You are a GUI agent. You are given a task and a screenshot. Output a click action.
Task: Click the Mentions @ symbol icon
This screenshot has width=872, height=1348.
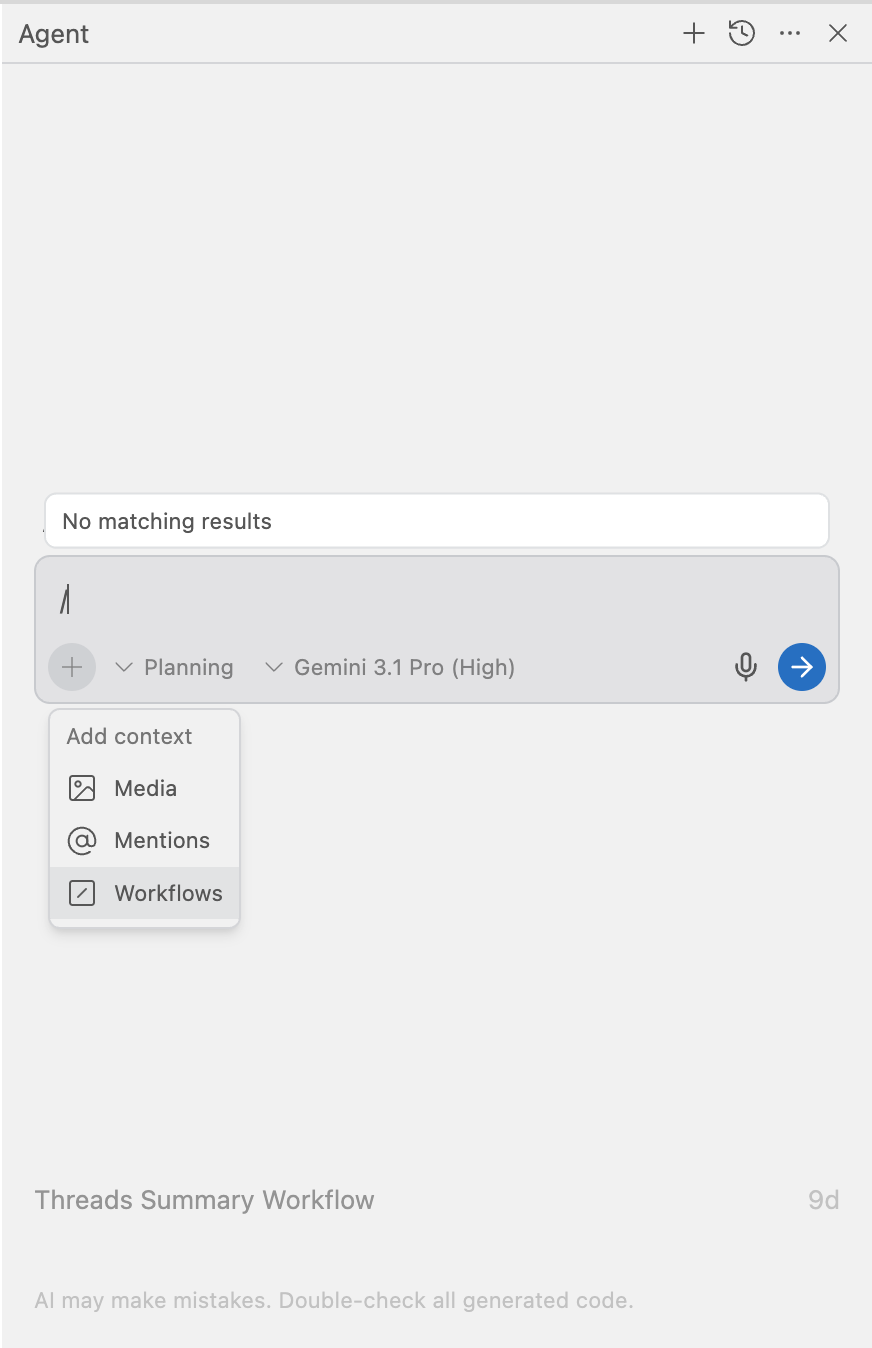(82, 841)
